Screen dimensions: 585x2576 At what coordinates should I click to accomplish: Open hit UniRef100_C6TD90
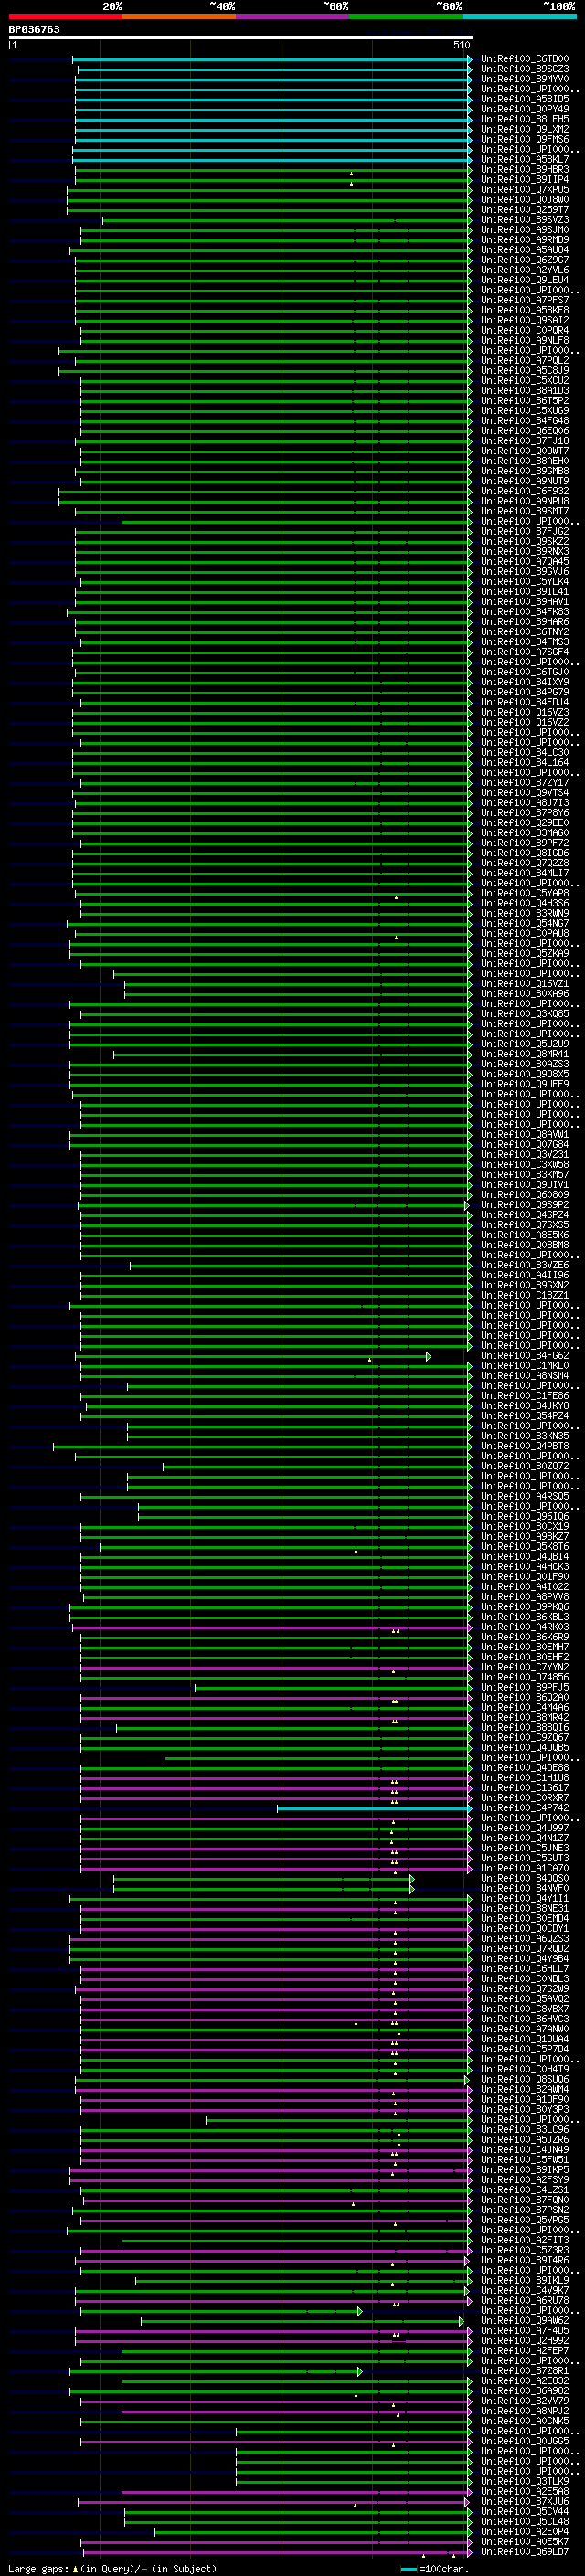point(525,59)
